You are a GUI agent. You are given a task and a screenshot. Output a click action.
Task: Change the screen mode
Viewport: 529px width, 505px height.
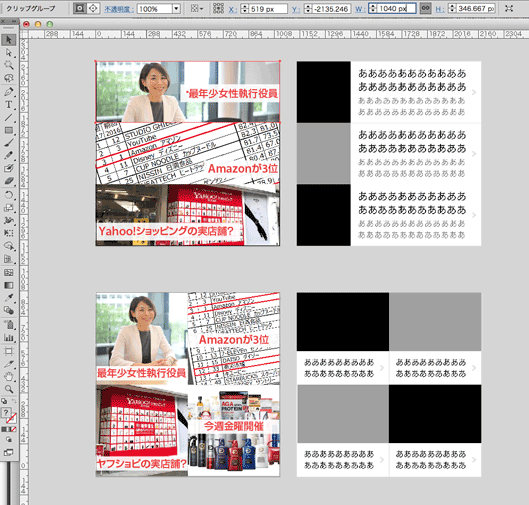pyautogui.click(x=9, y=453)
